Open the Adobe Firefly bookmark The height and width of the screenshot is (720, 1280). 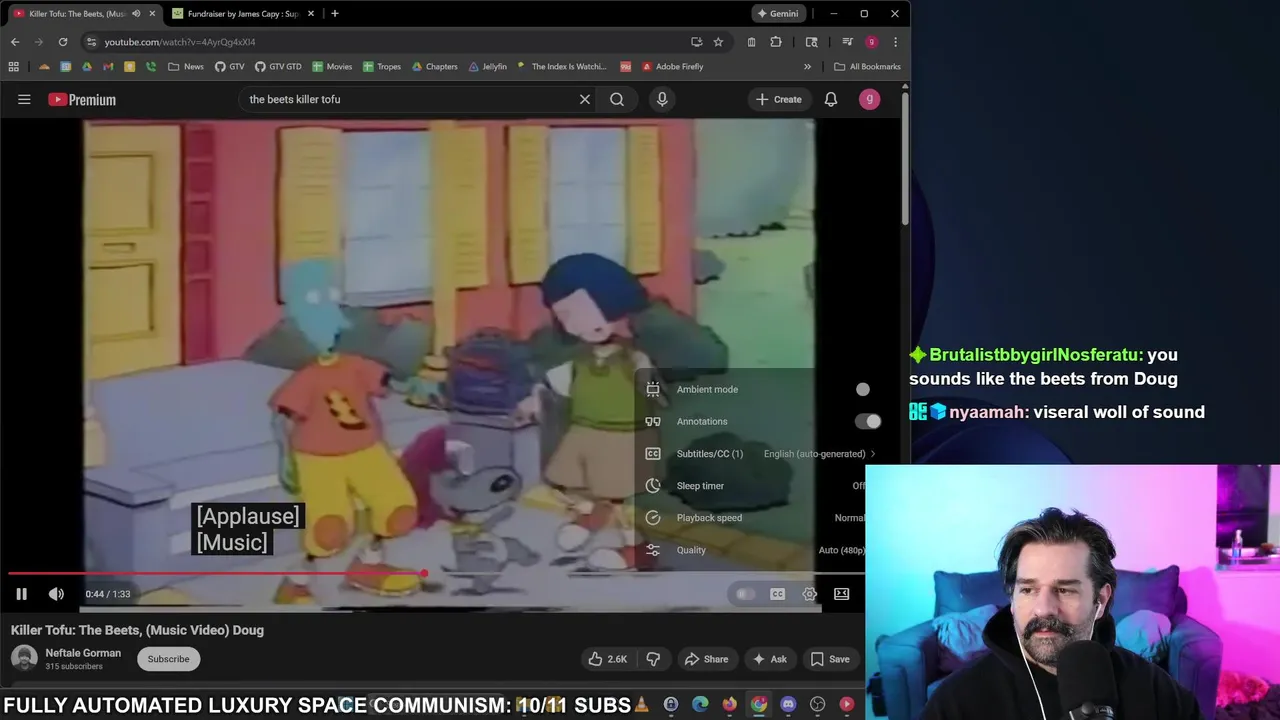(672, 67)
